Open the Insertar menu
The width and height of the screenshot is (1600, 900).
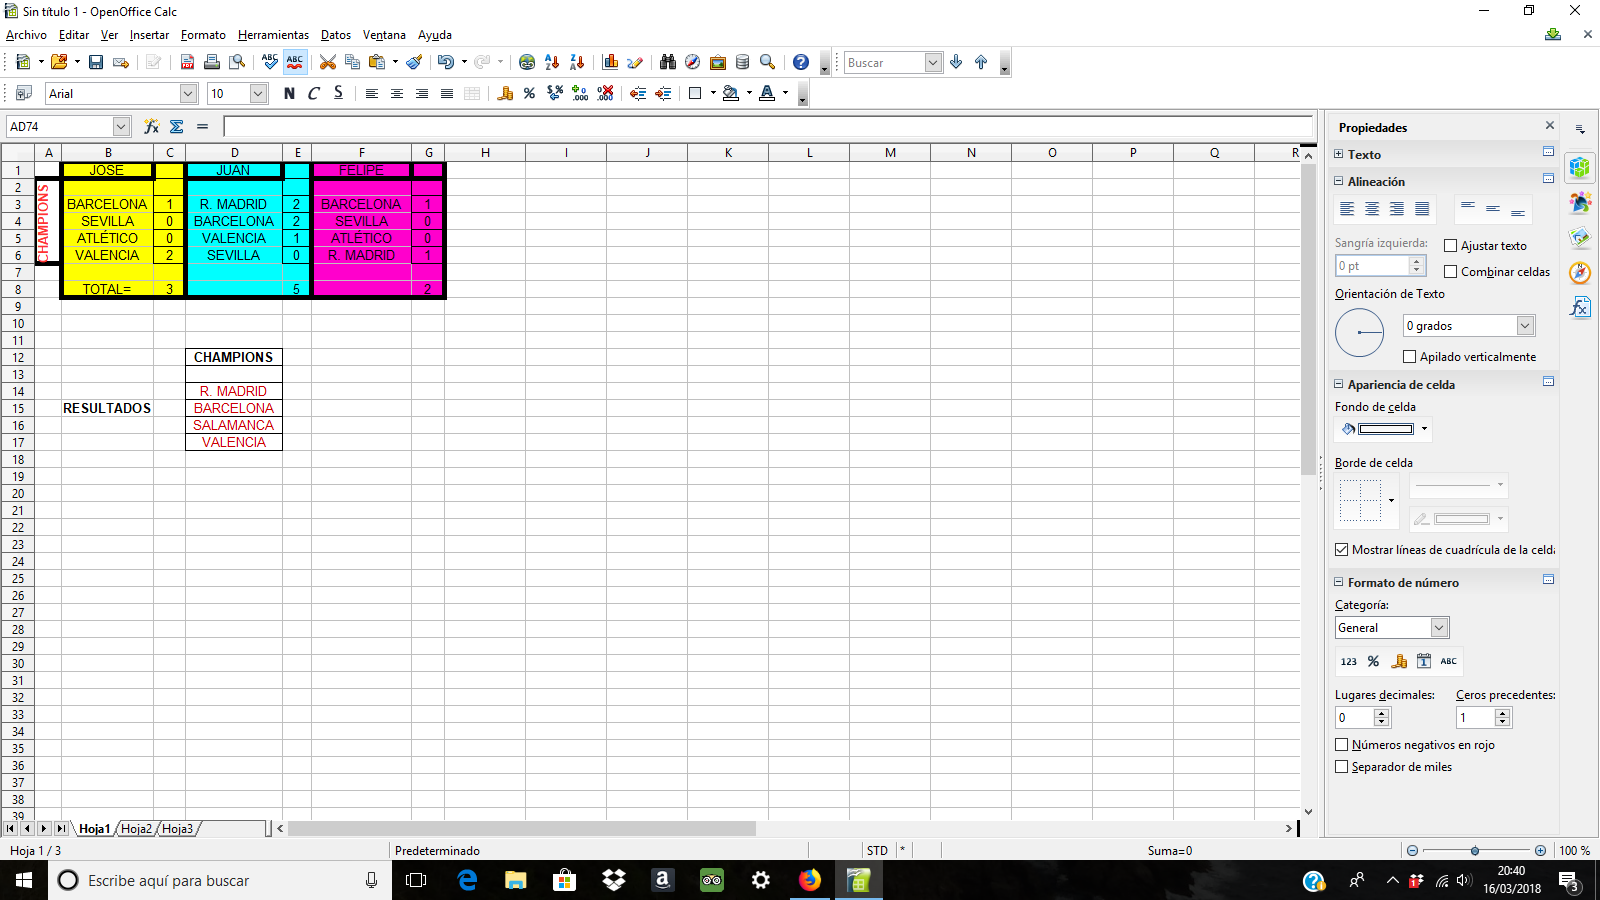point(149,35)
